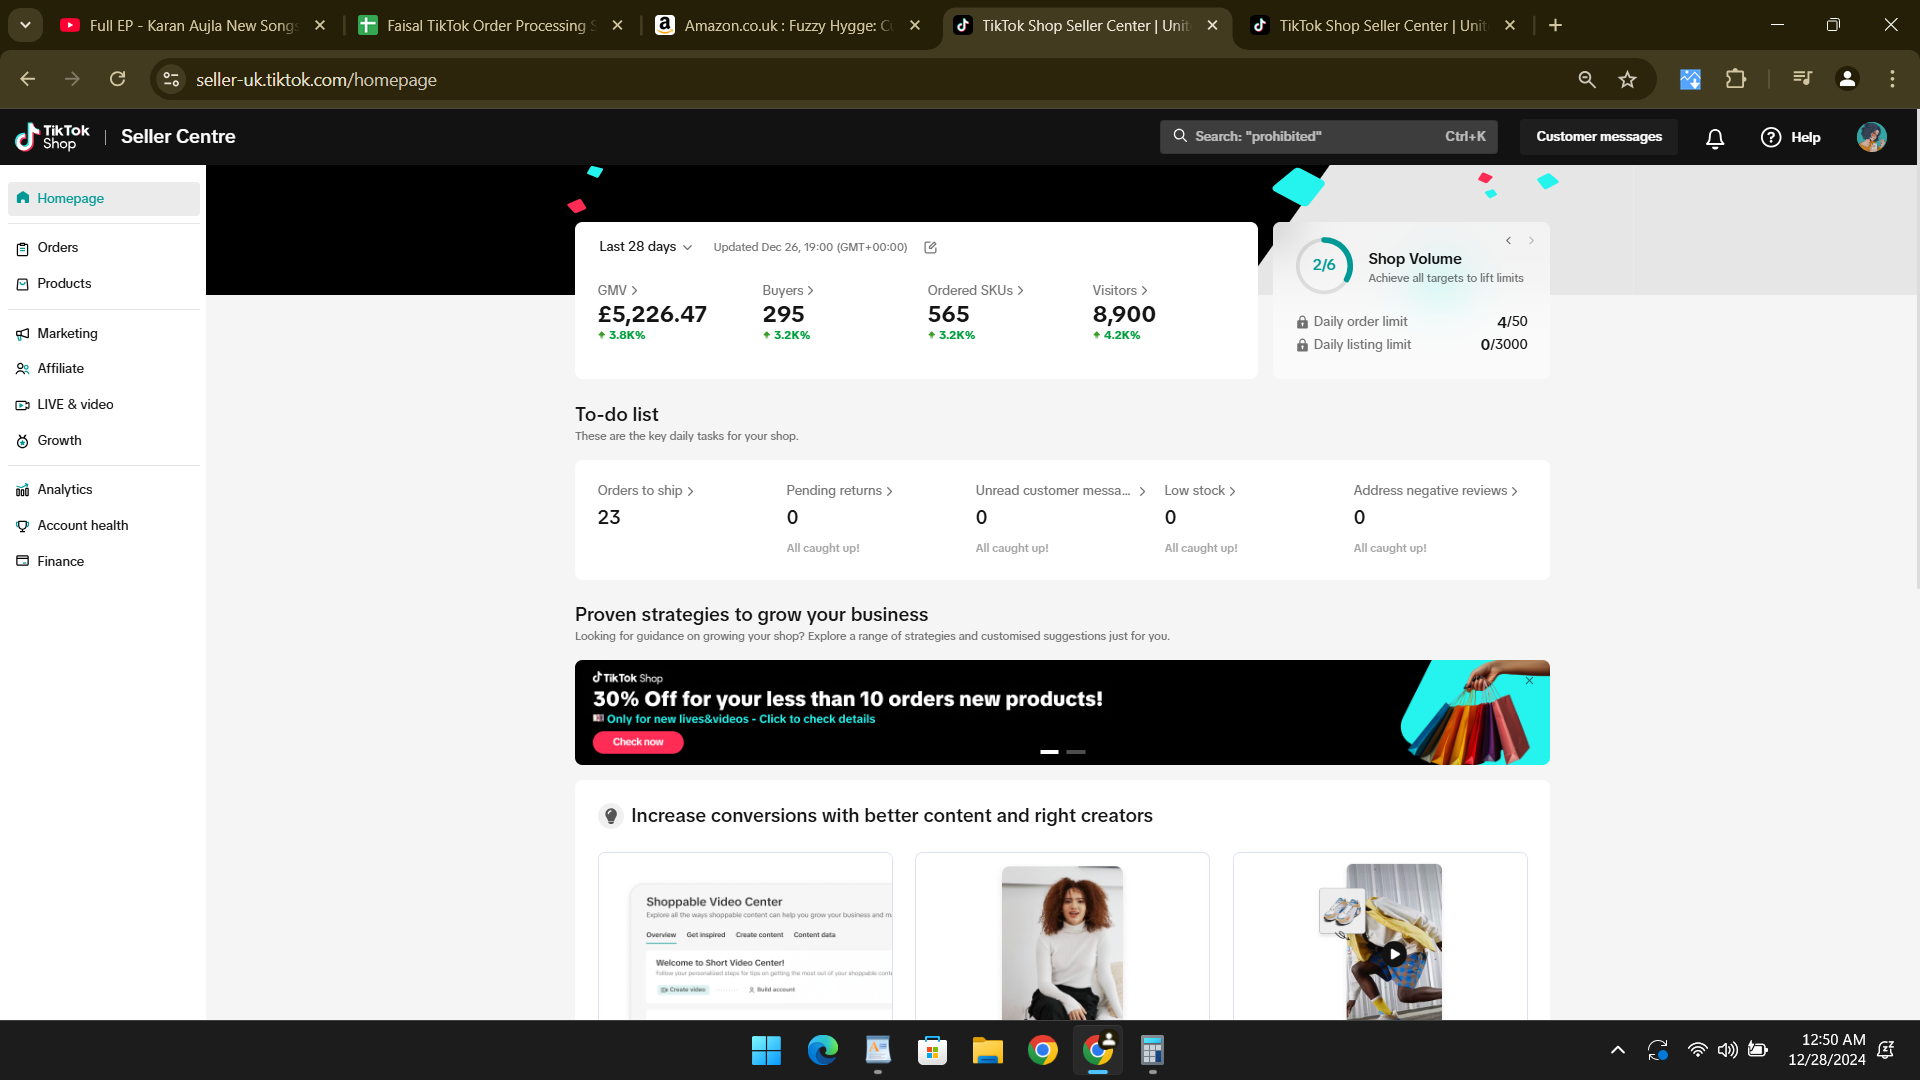The image size is (1920, 1080).
Task: Click the Check now banner button
Action: [638, 742]
